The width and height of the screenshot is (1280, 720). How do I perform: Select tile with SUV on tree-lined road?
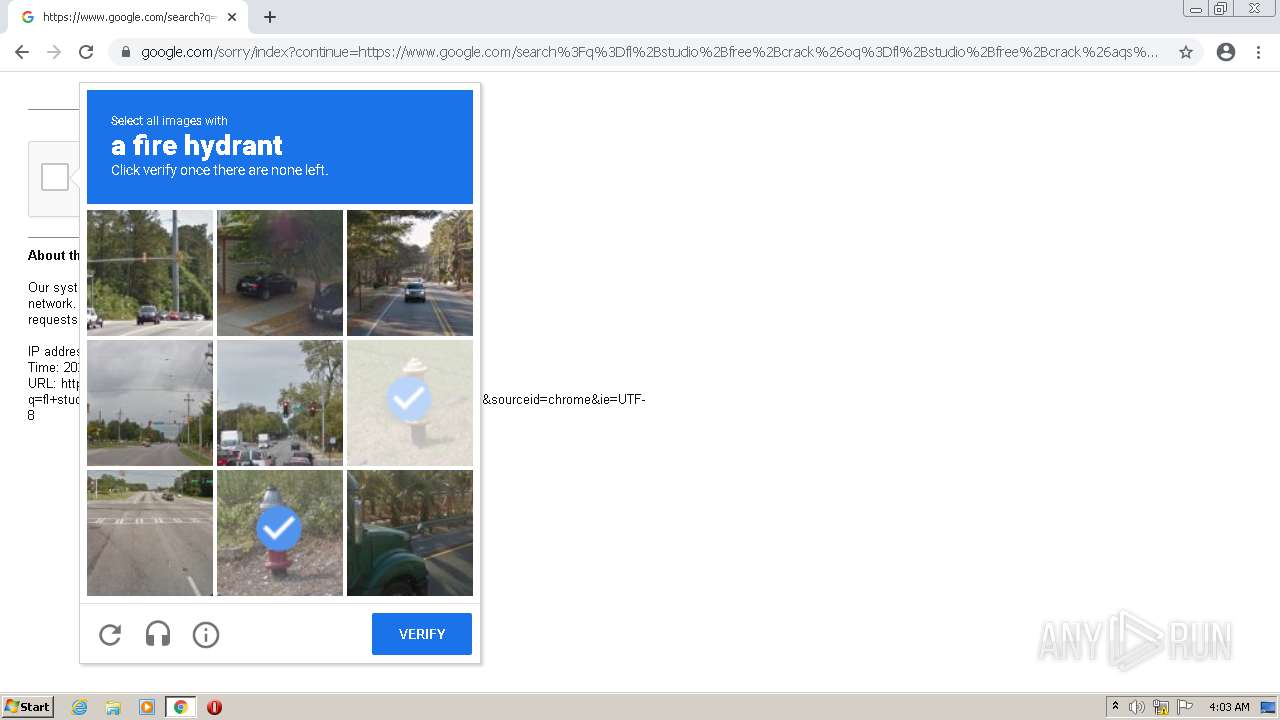[410, 273]
